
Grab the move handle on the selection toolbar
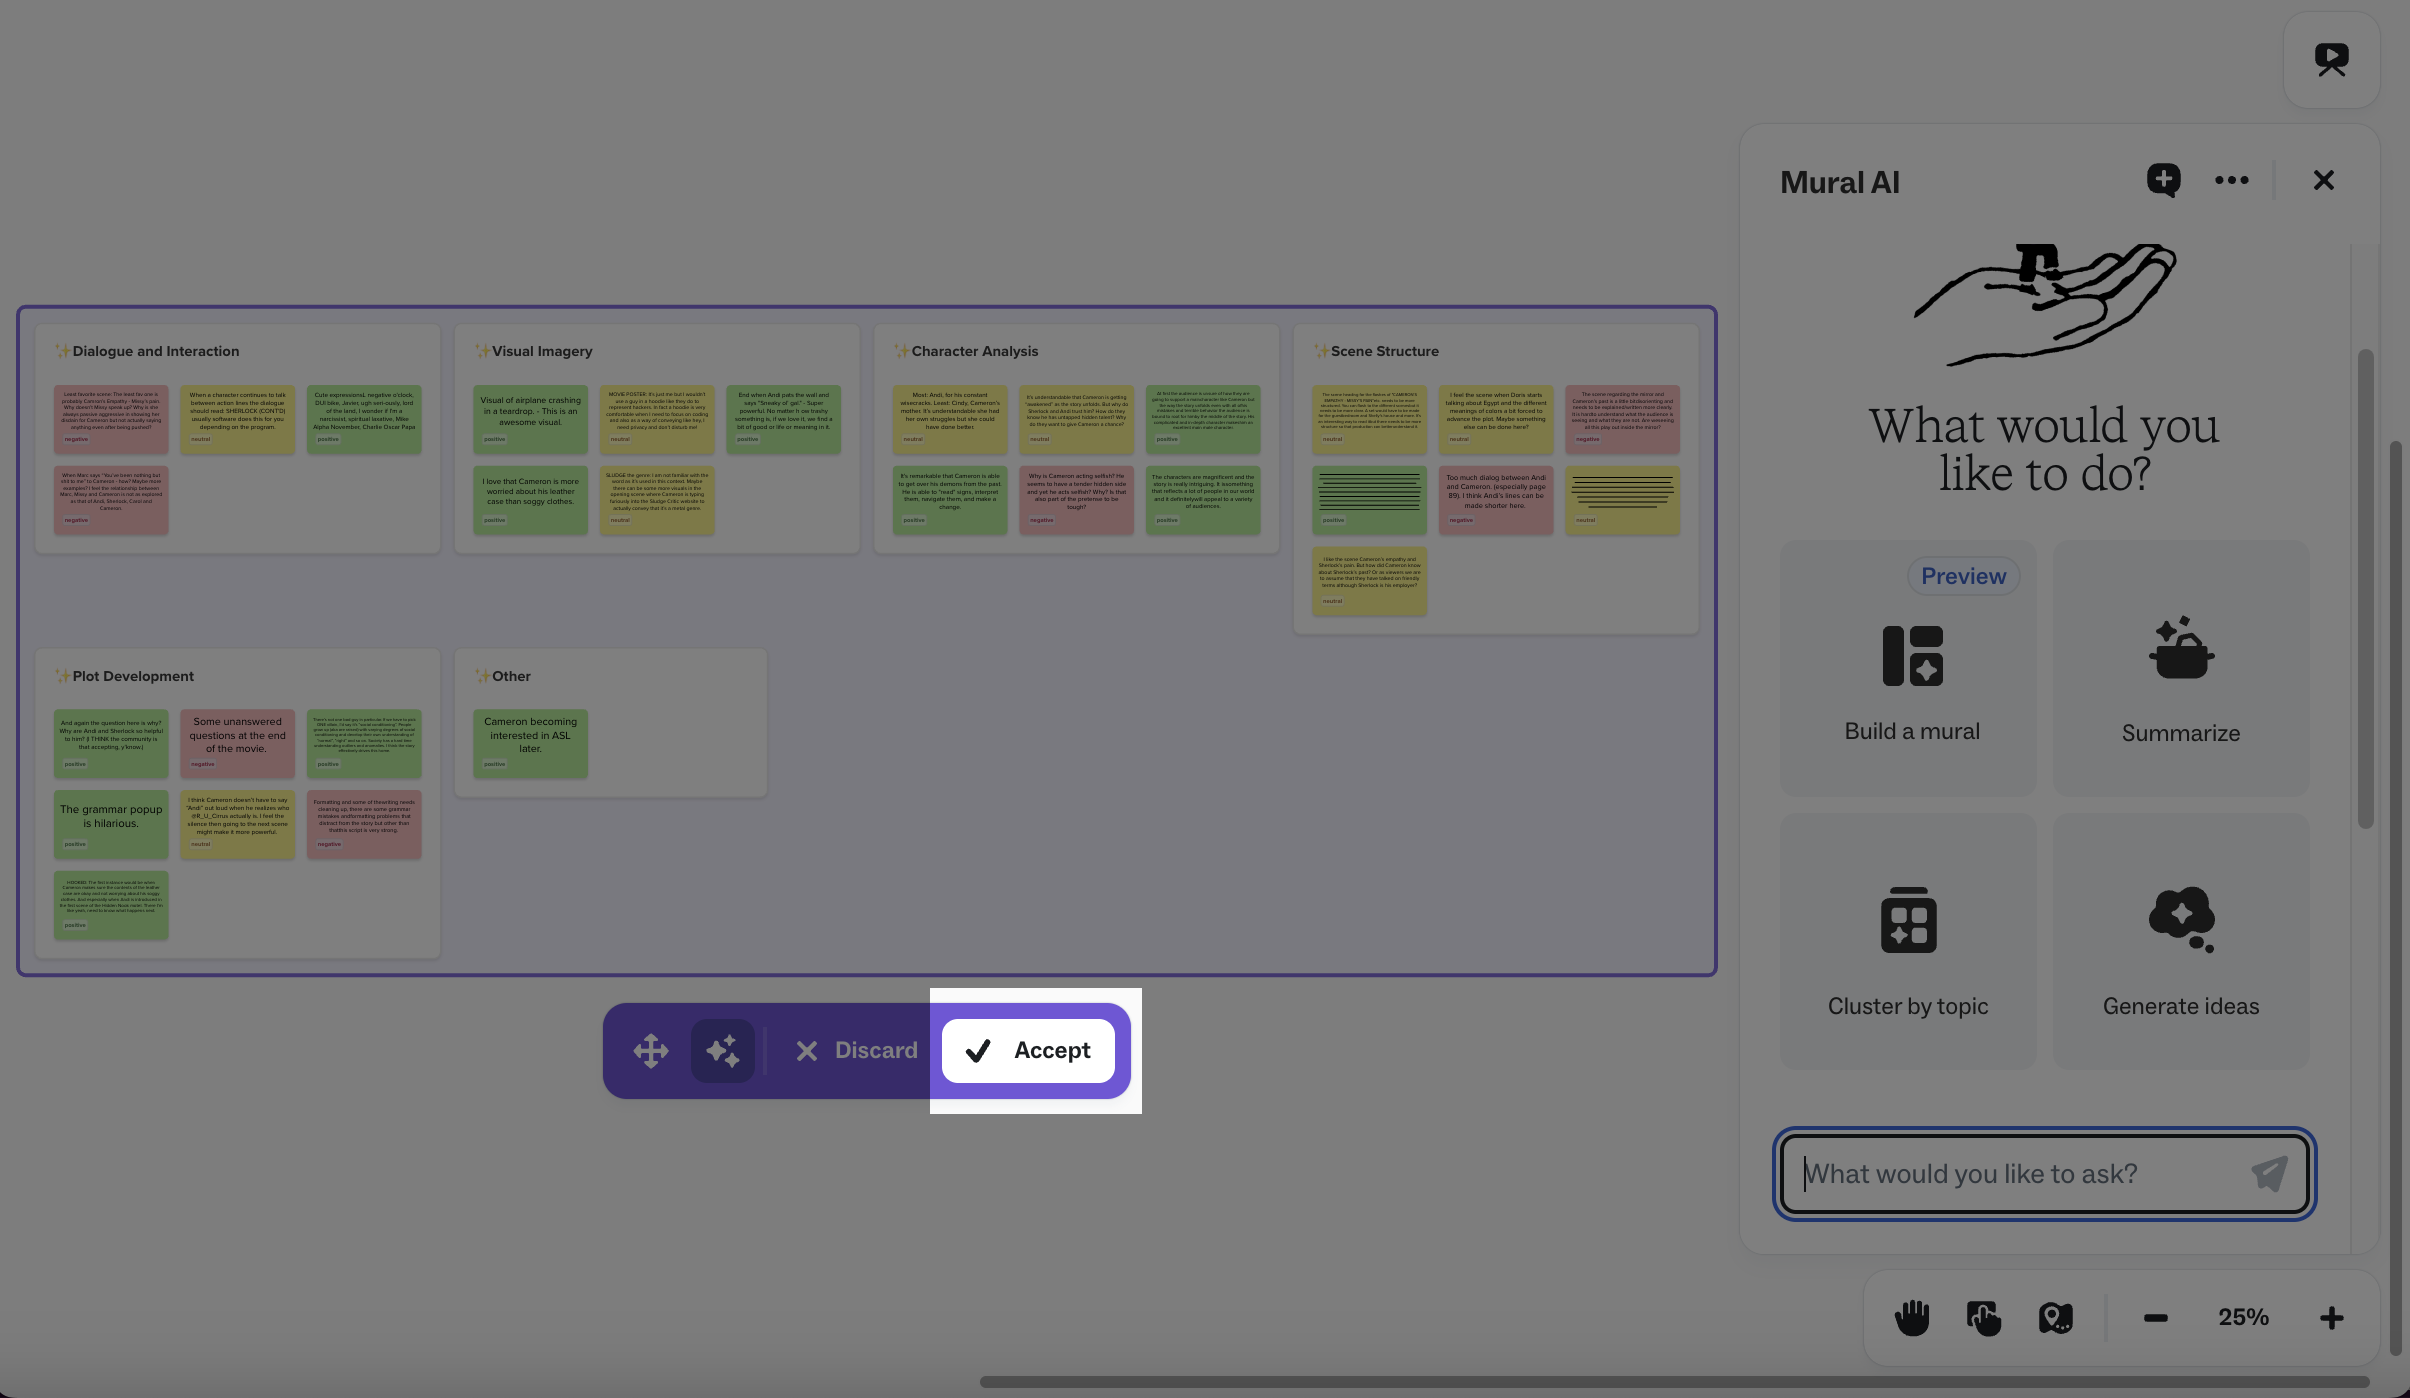point(650,1050)
